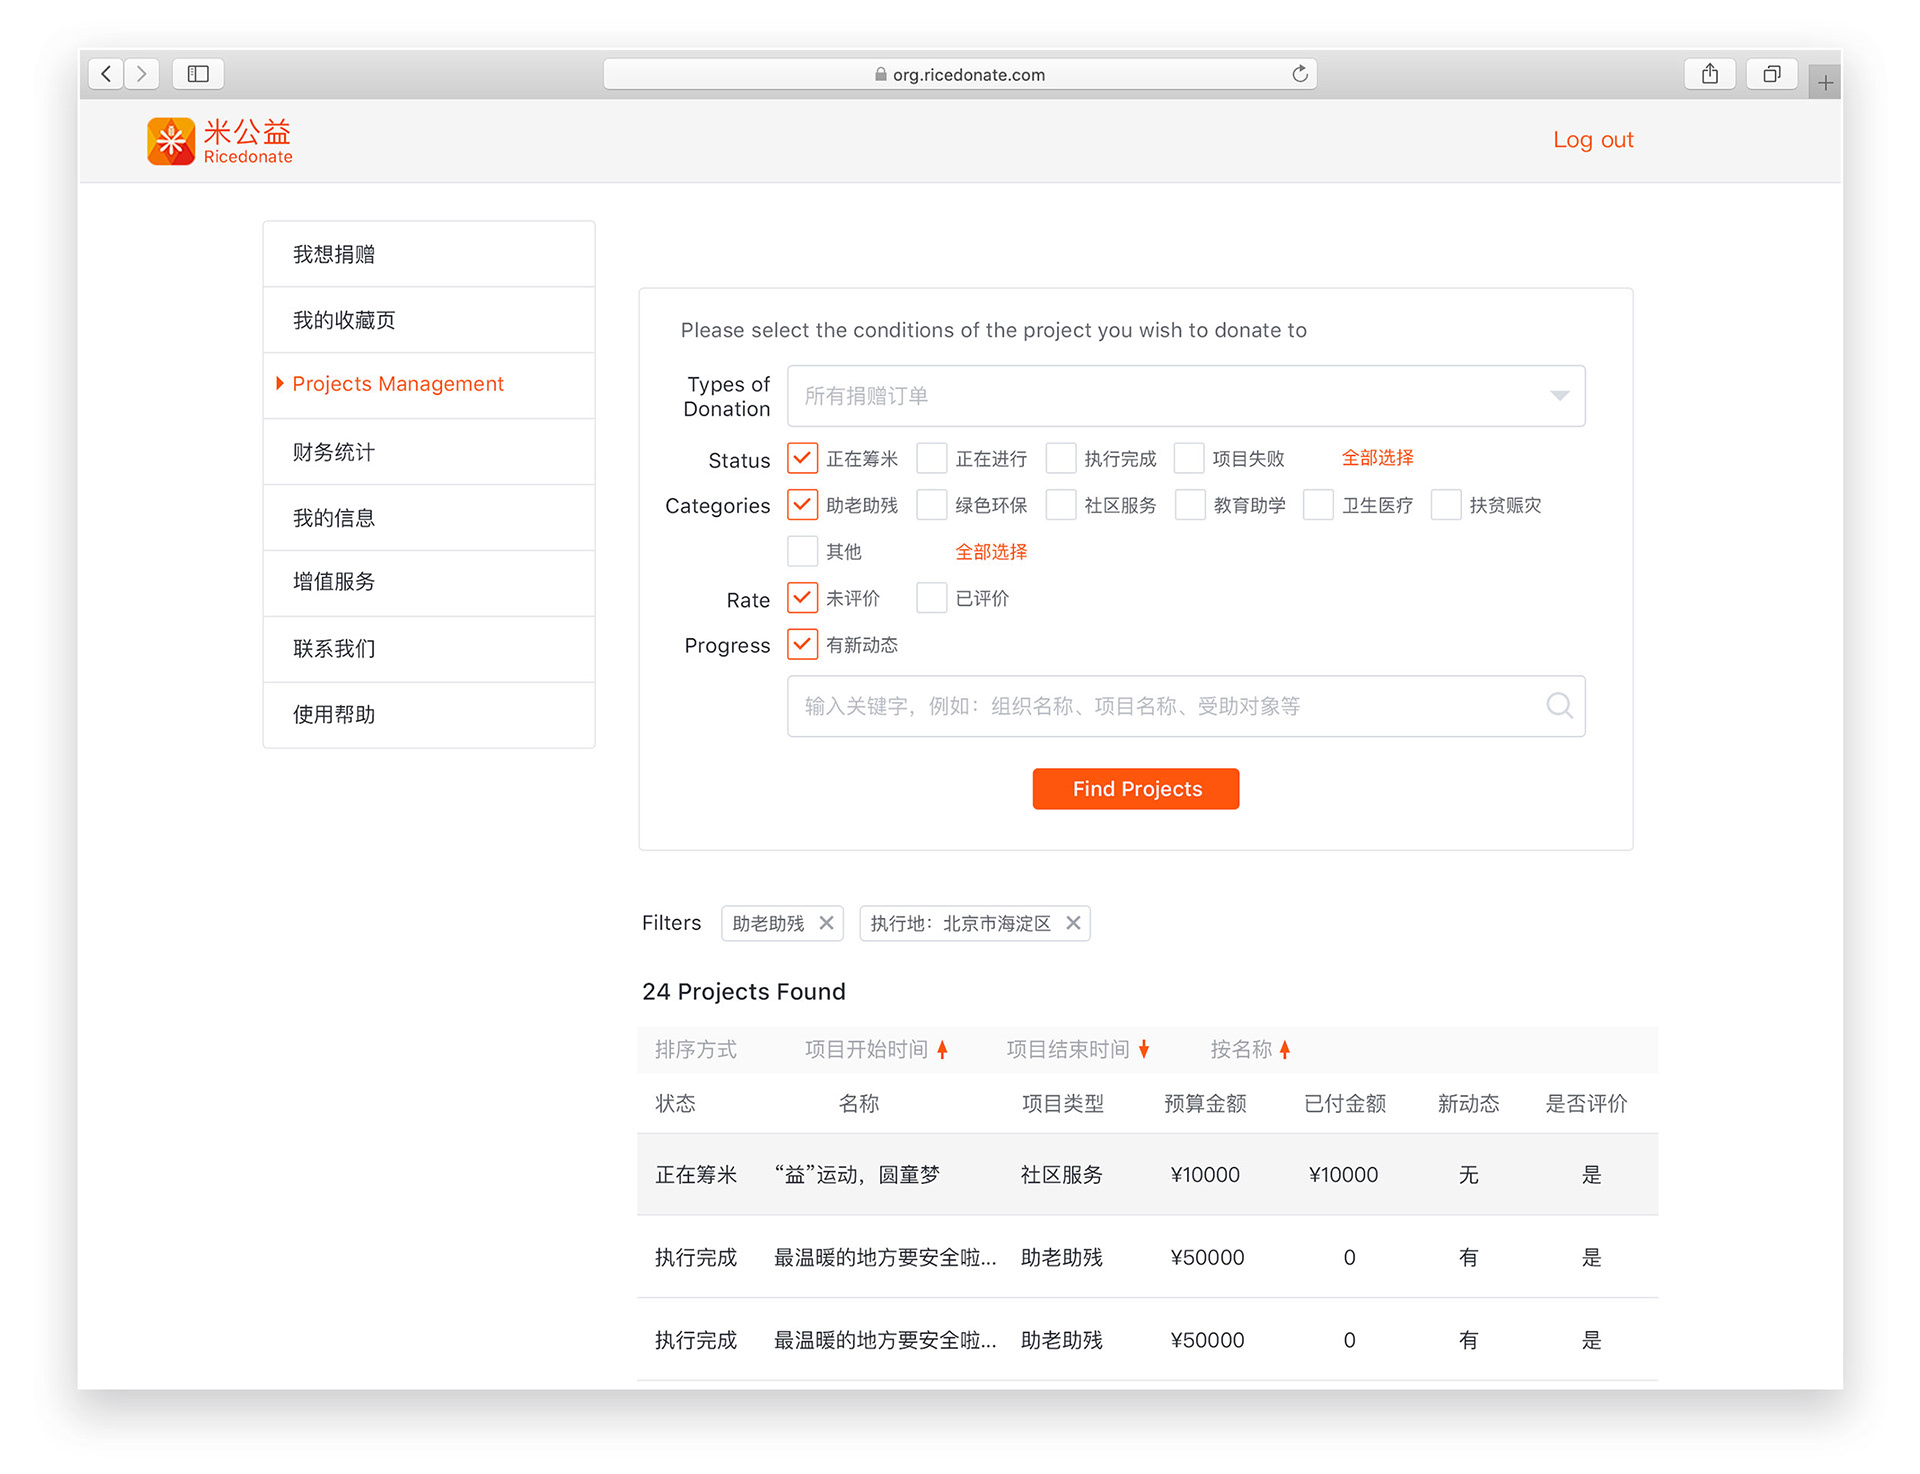Reload the page with refresh icon
Screen dimensions: 1920x1474
pyautogui.click(x=1299, y=73)
